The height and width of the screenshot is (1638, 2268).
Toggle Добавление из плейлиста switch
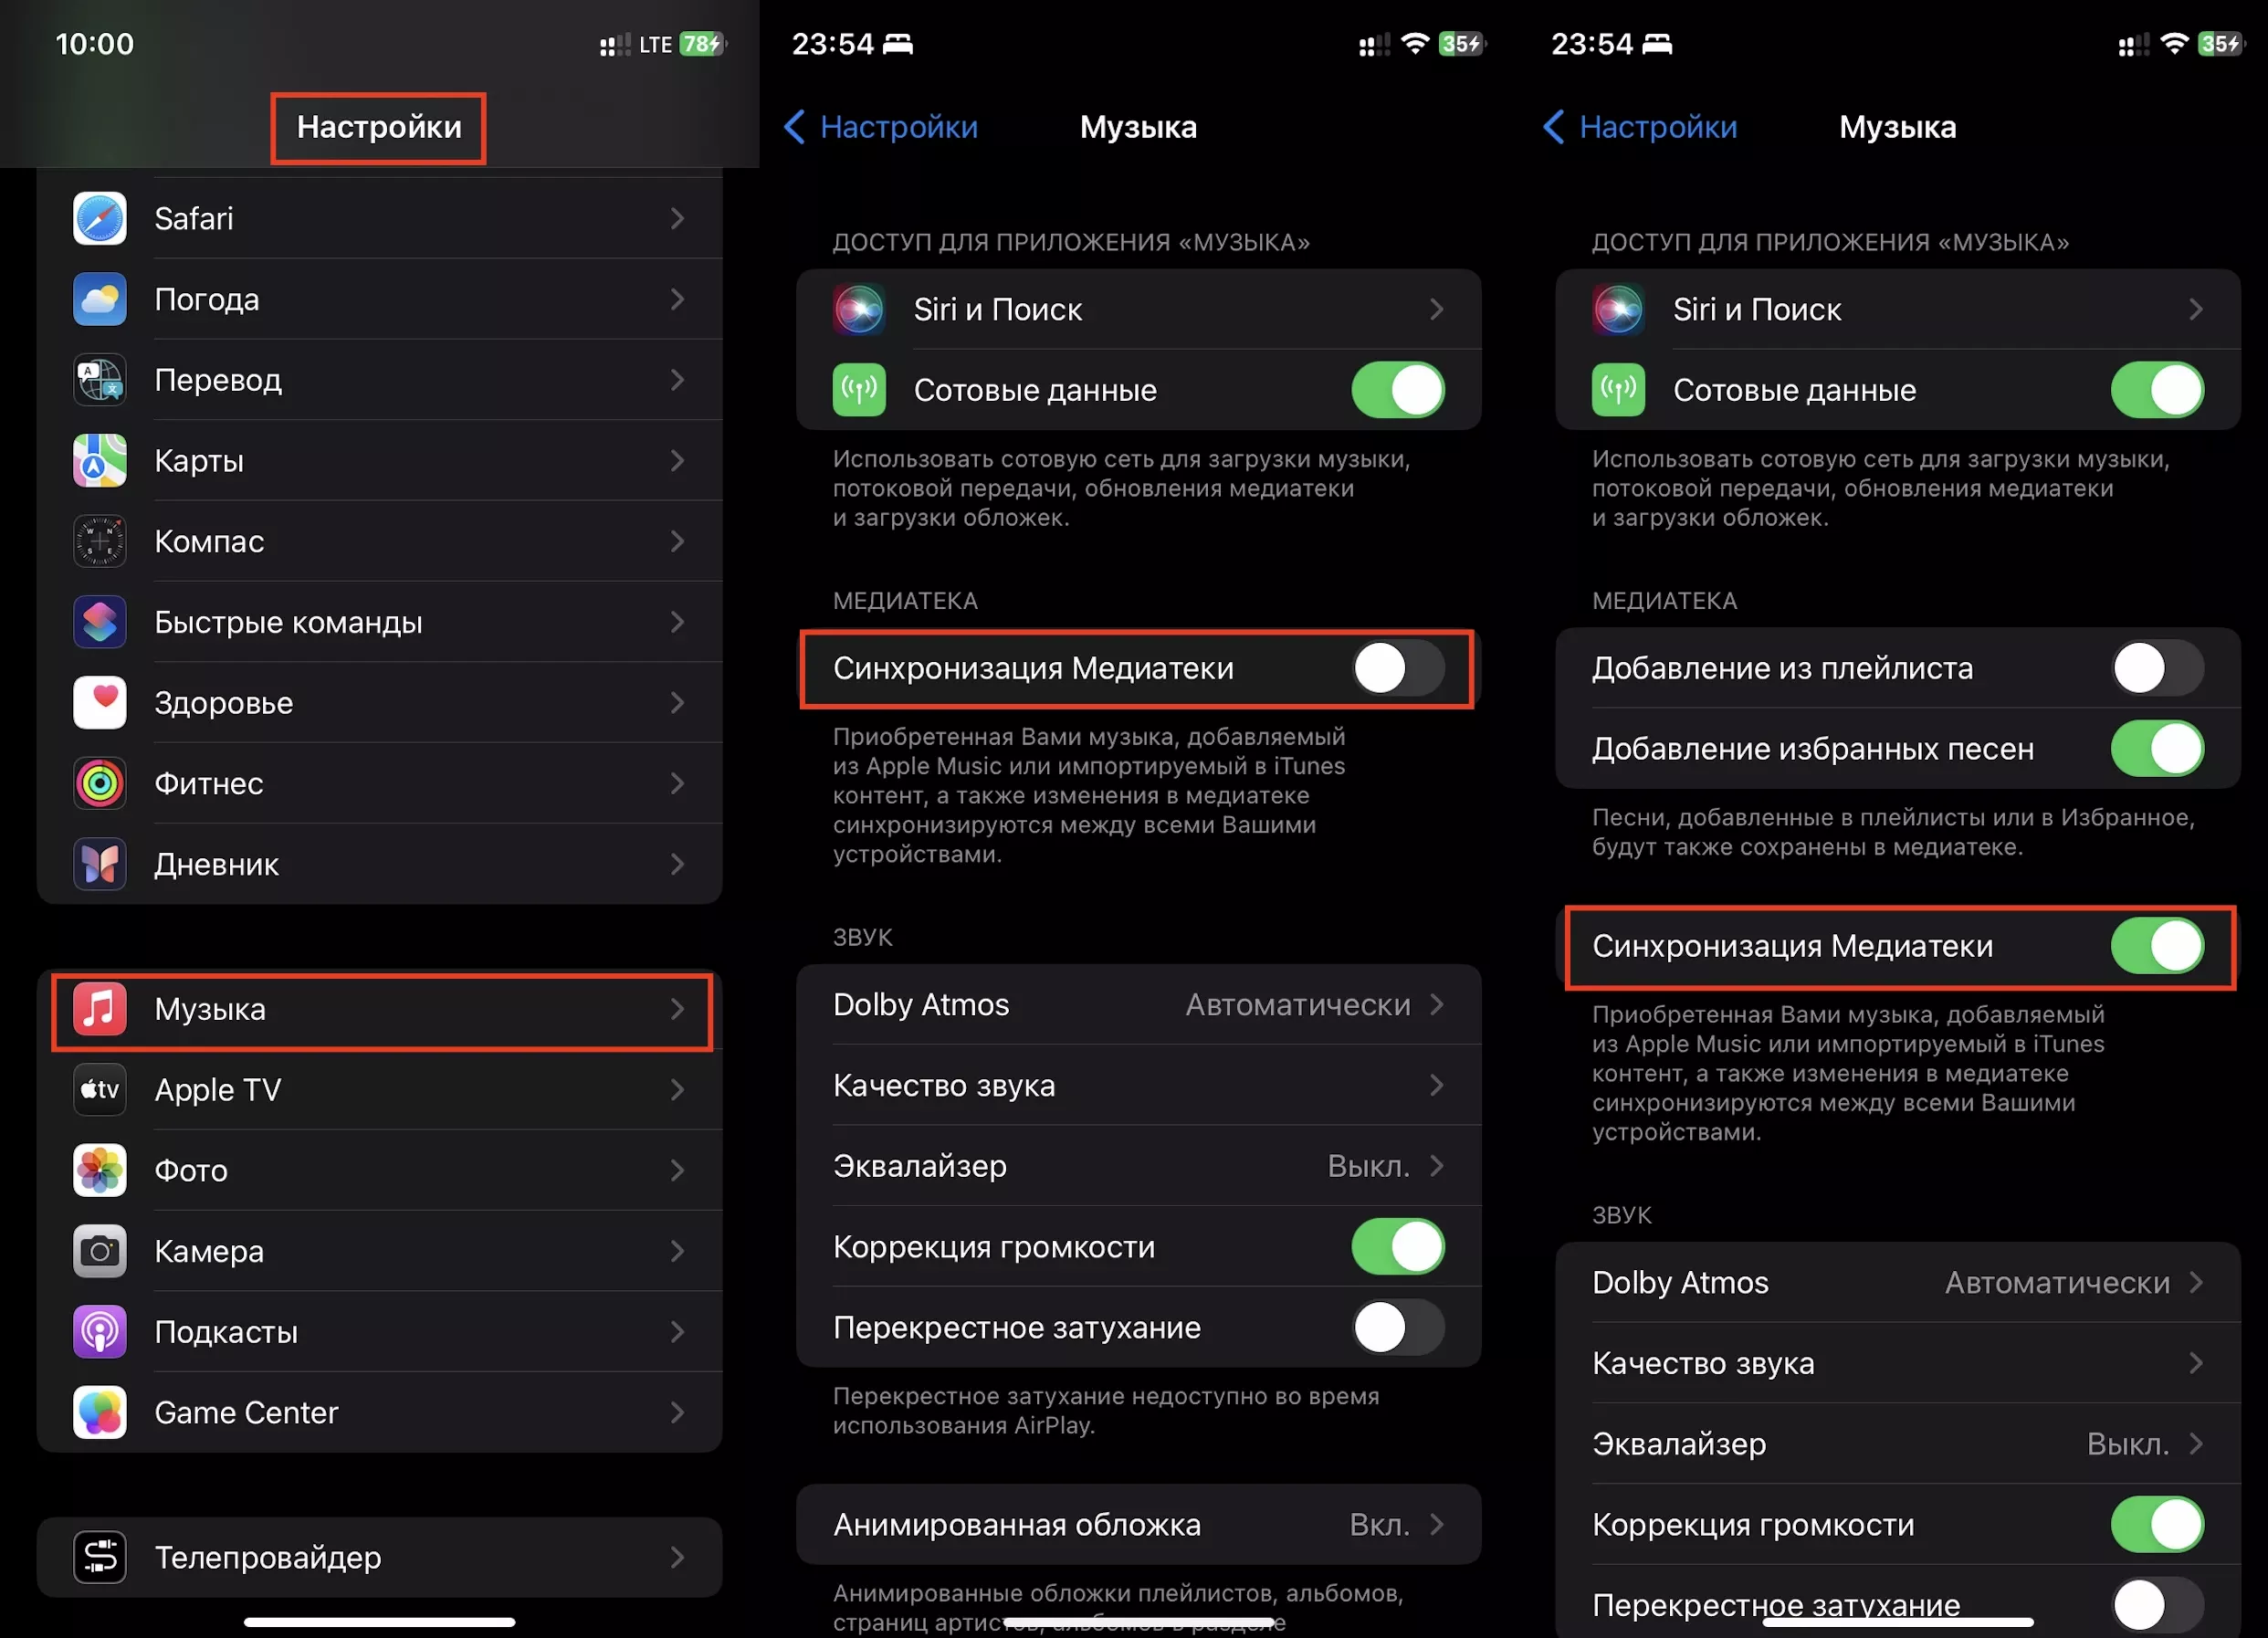[2157, 668]
